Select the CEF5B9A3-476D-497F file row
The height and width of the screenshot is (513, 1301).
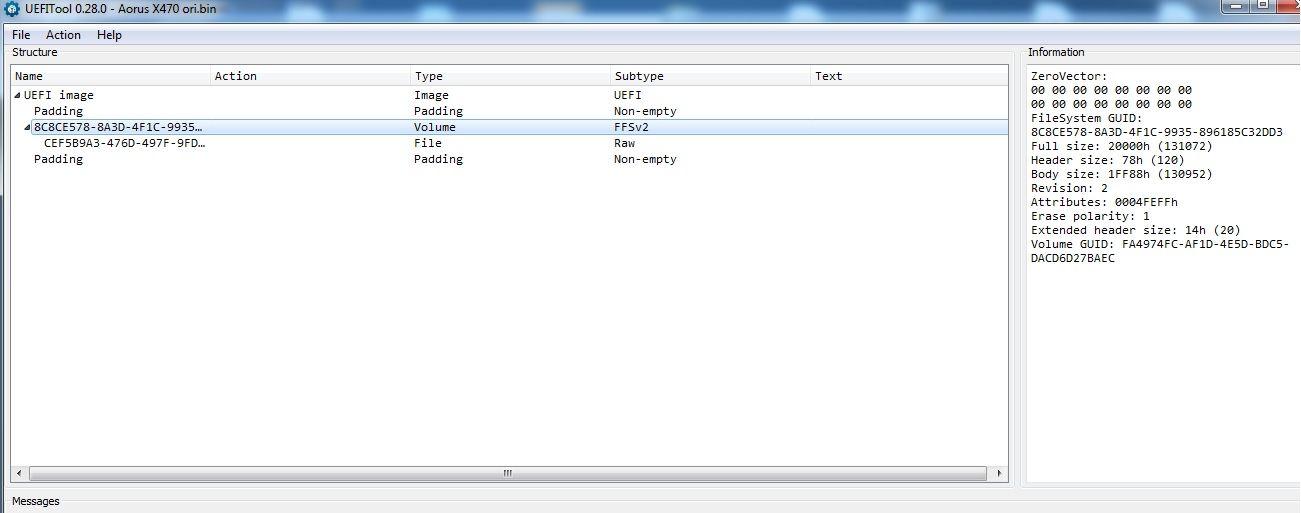(510, 144)
